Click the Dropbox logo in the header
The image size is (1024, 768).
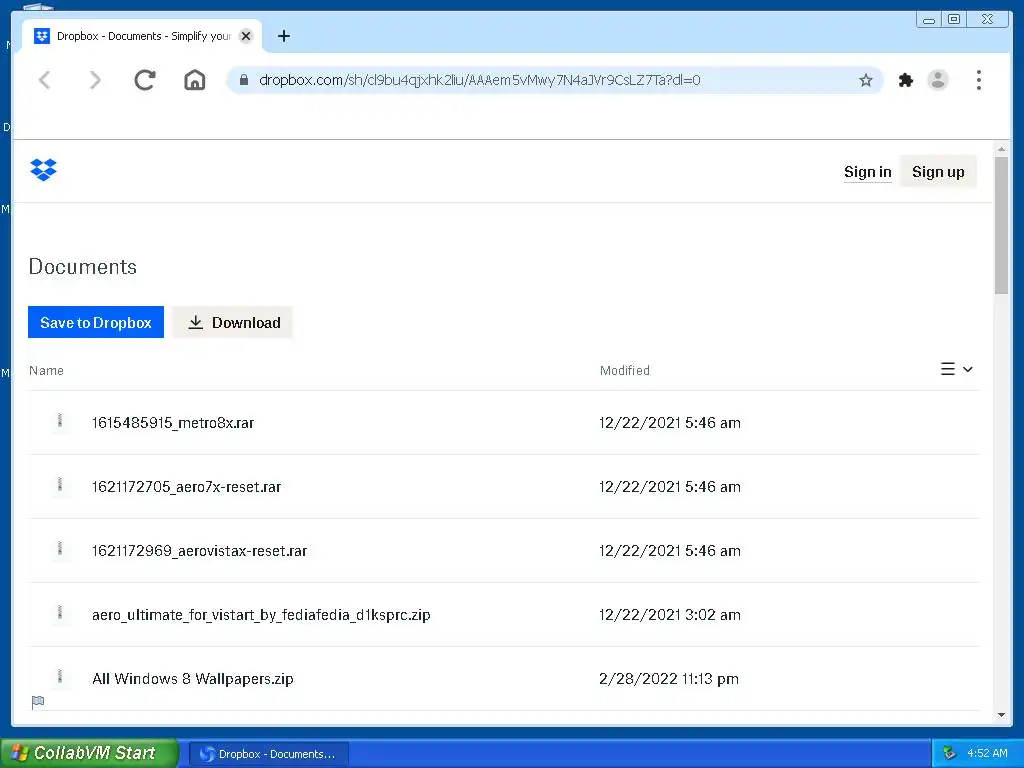tap(43, 170)
